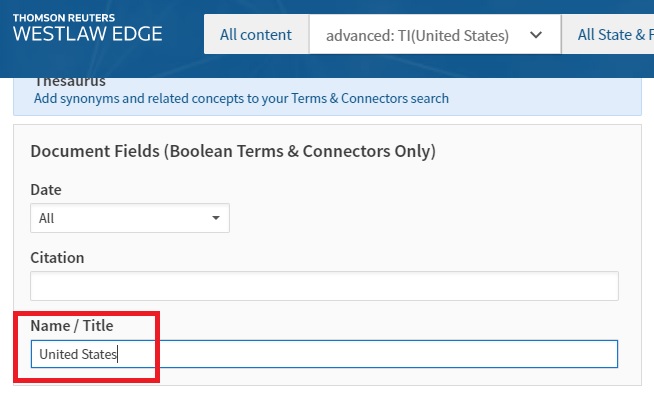Click the Date dropdown's small arrow
Screen dimensions: 654x401
click(x=215, y=217)
